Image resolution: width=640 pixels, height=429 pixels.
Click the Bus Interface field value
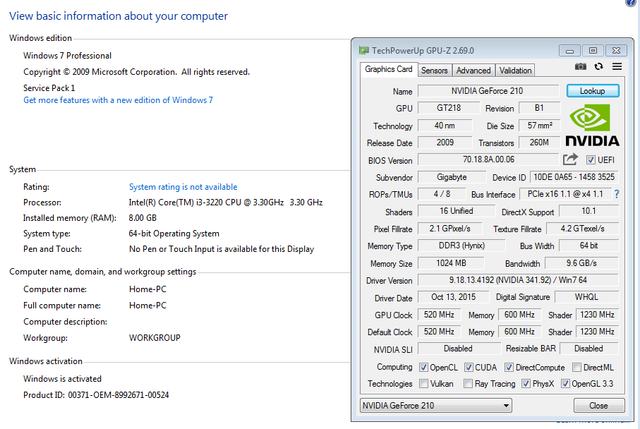point(565,194)
